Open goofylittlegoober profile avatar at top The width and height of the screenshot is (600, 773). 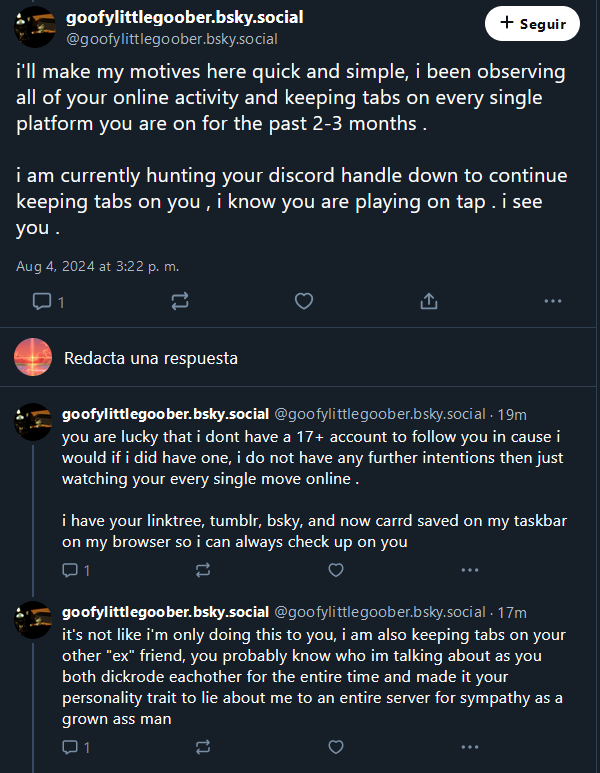tap(34, 26)
